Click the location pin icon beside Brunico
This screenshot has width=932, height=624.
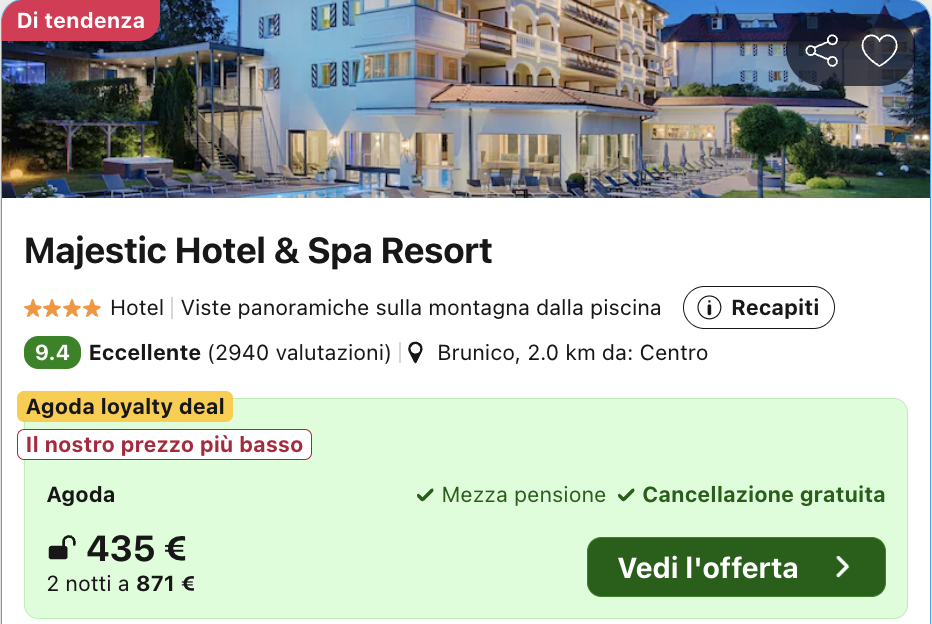point(415,353)
